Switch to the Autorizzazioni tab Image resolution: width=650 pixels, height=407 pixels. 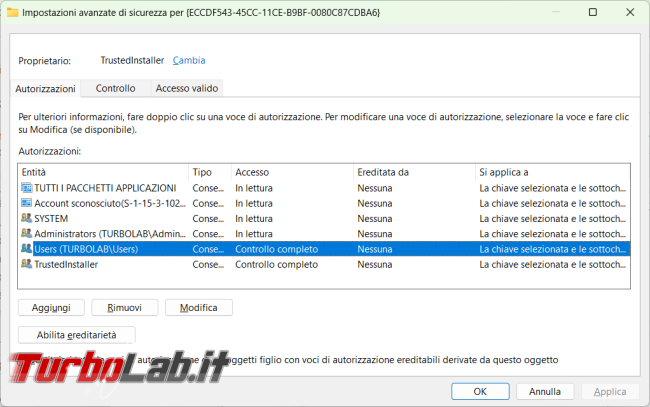pyautogui.click(x=46, y=89)
